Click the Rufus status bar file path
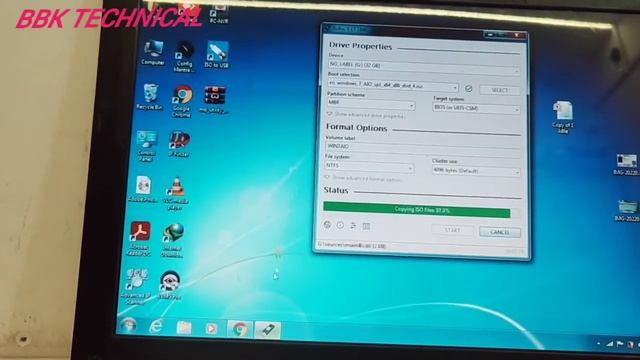Screen dimensions: 640x360 (352, 245)
